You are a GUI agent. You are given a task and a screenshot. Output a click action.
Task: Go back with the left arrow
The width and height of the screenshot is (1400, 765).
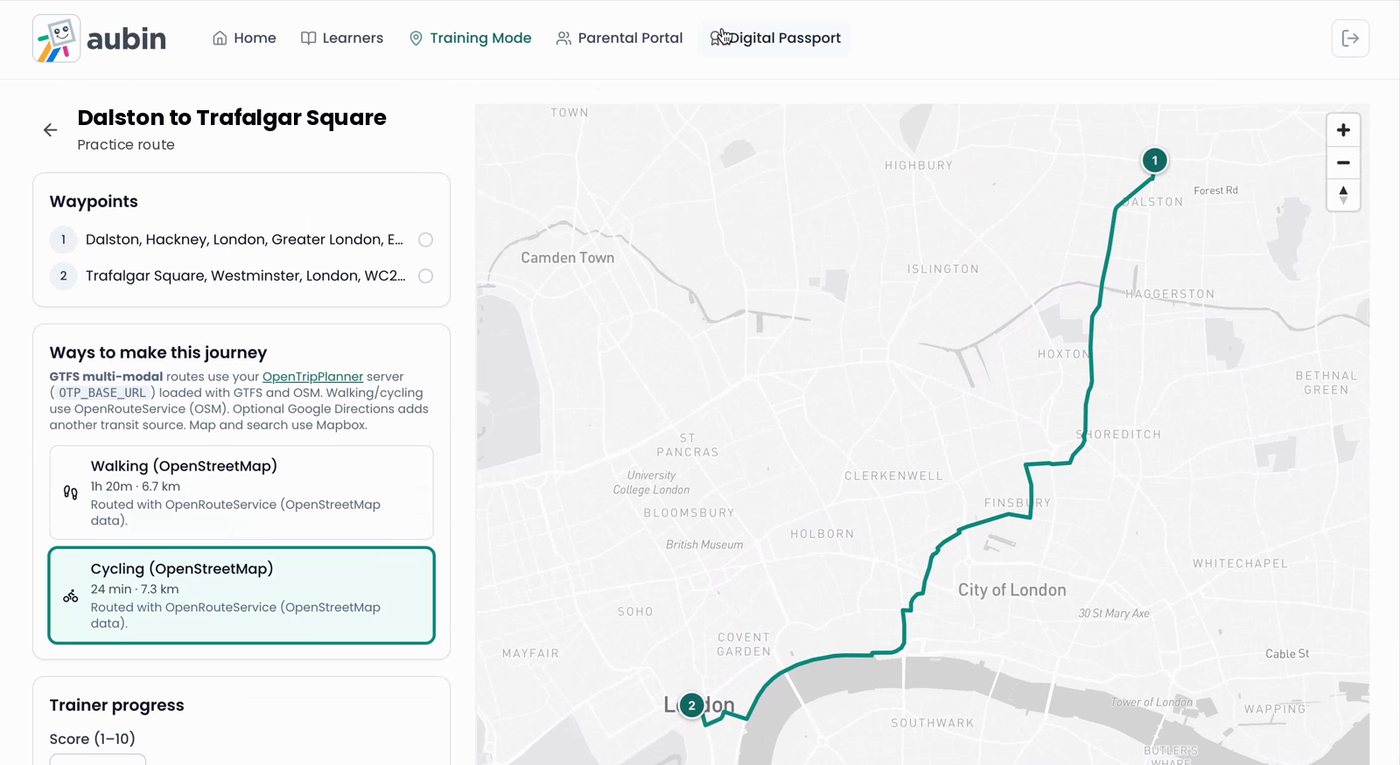[50, 130]
